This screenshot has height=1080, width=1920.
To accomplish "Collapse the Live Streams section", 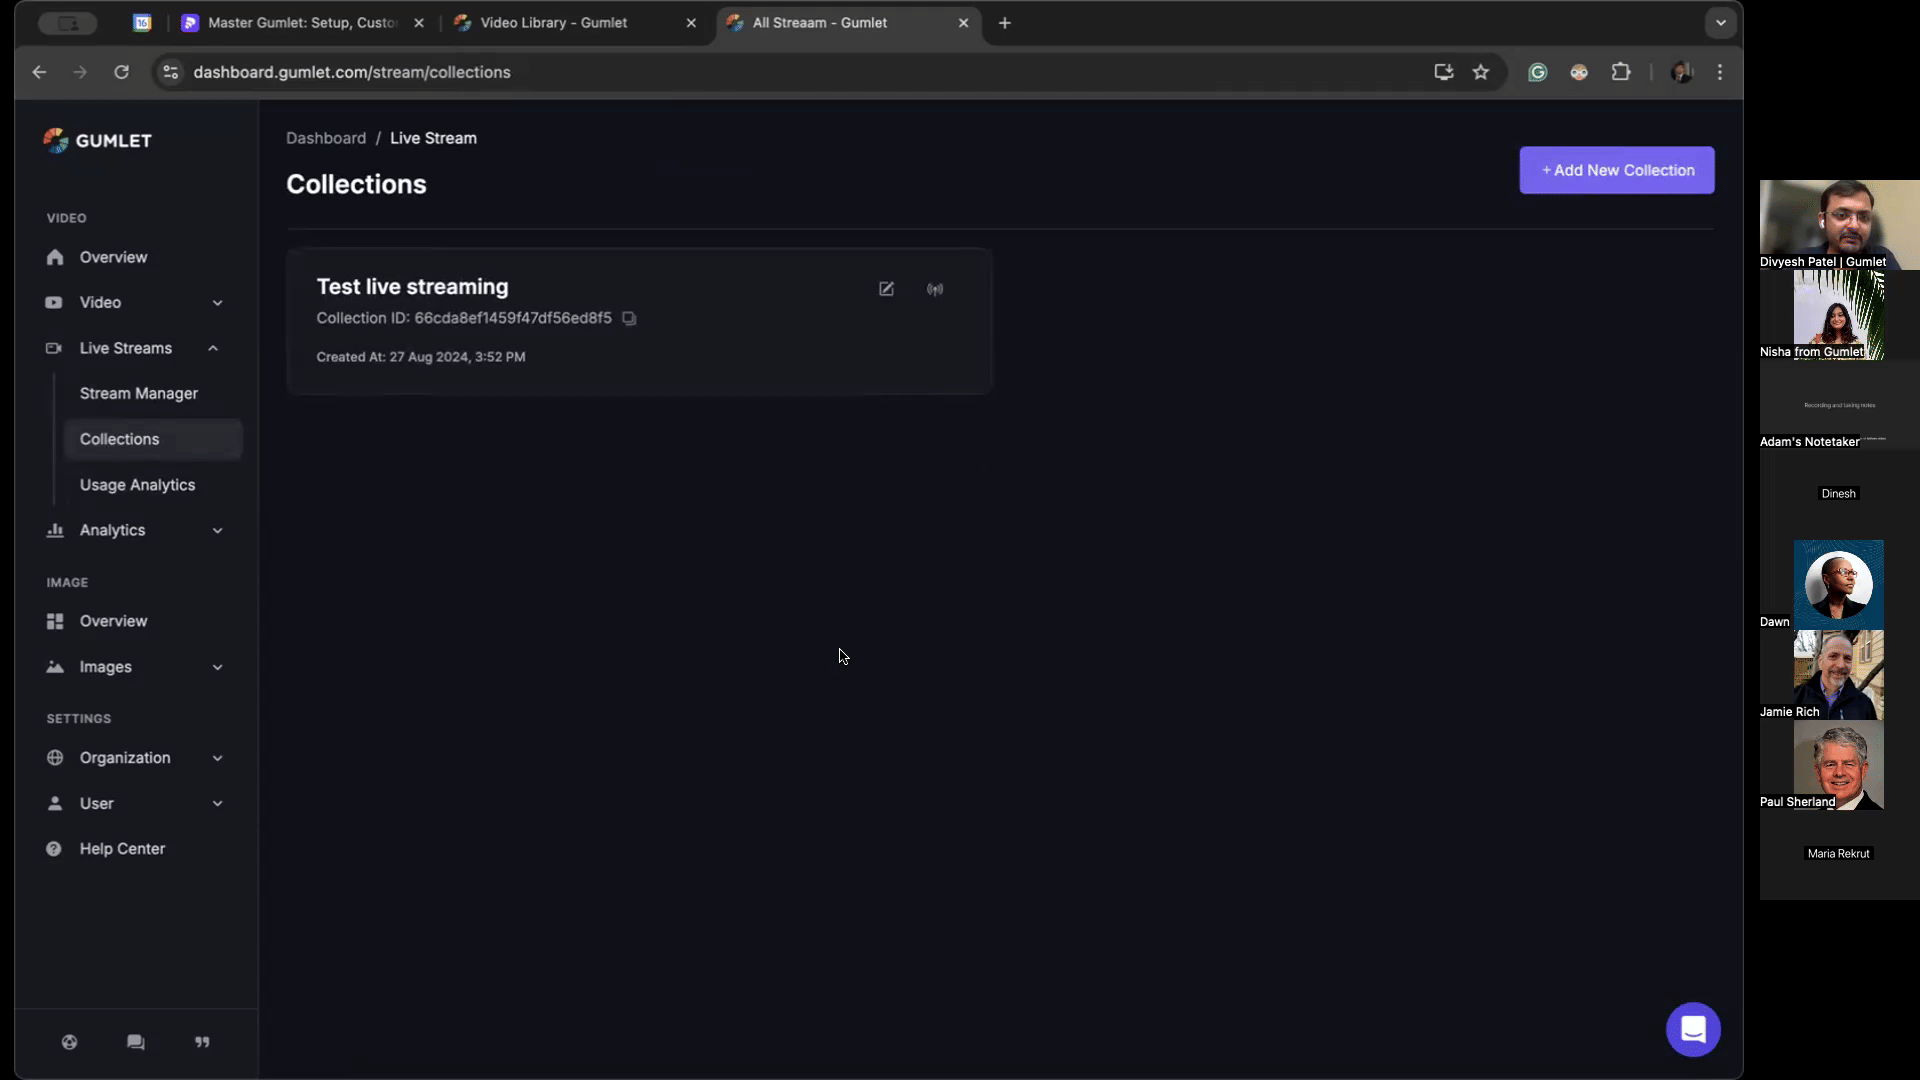I will [x=135, y=348].
